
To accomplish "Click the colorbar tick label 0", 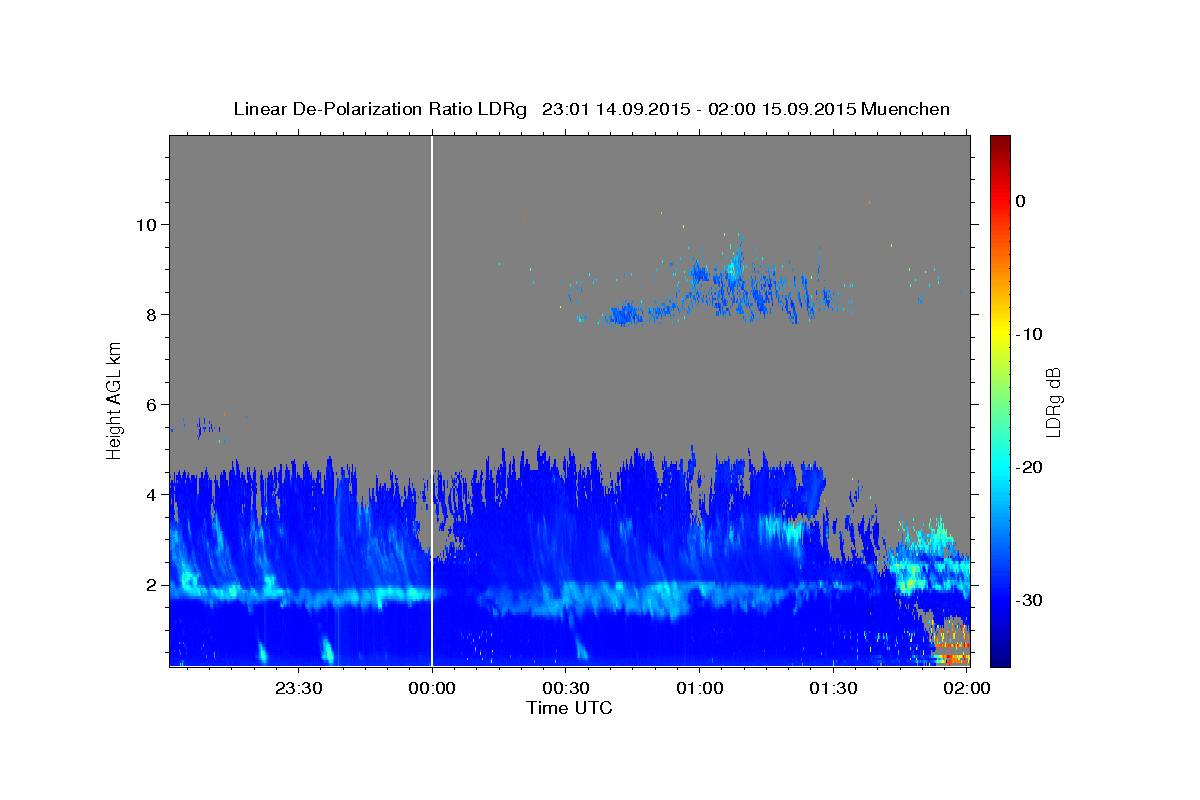I will [x=1021, y=201].
